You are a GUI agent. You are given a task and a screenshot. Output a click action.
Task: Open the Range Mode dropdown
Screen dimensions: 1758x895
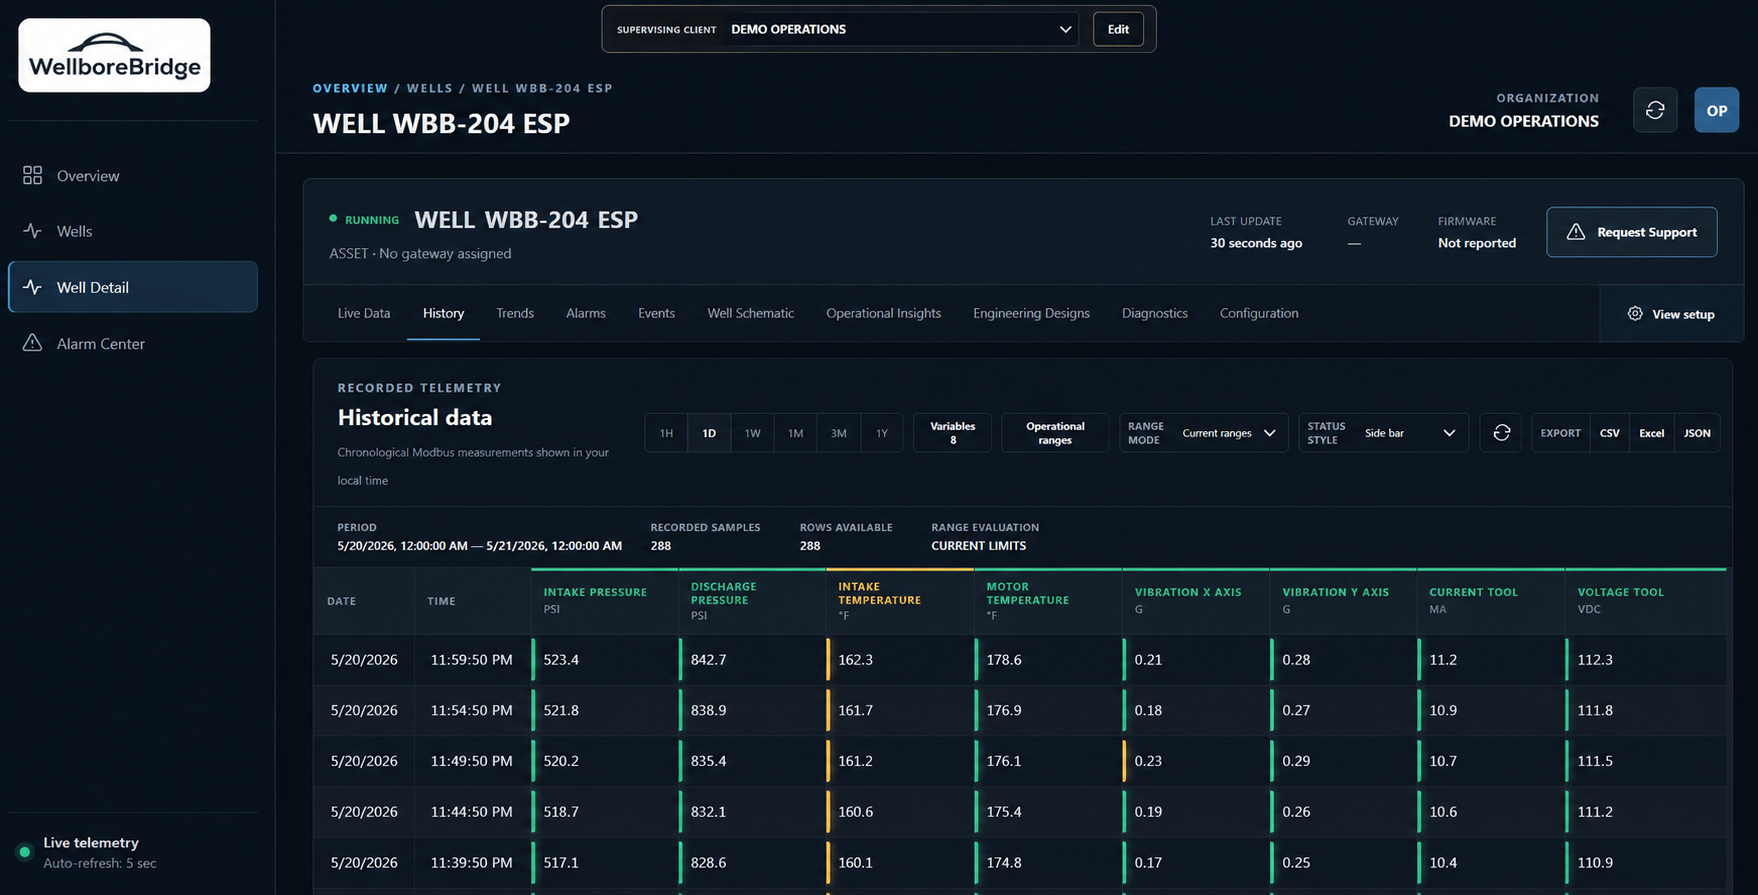[1203, 433]
